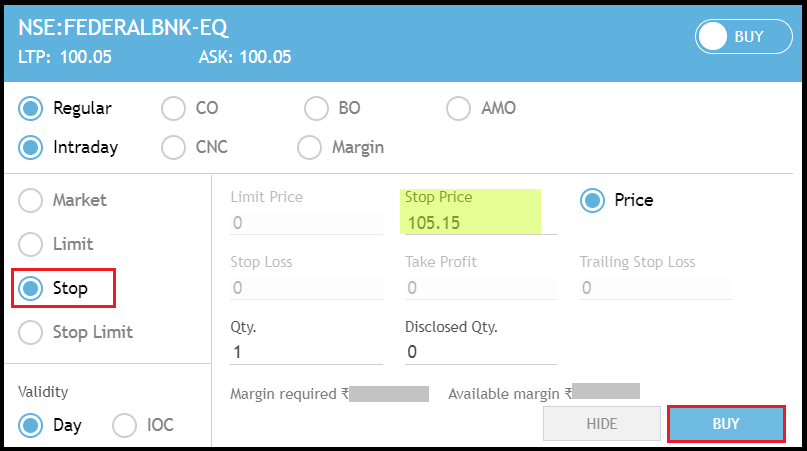Select the AMO order option
The image size is (807, 451).
(458, 108)
